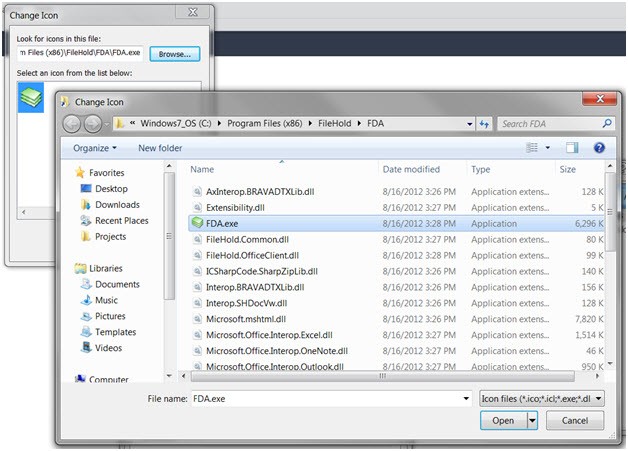Open the File name dropdown arrow
This screenshot has height=451, width=628.
pyautogui.click(x=466, y=399)
